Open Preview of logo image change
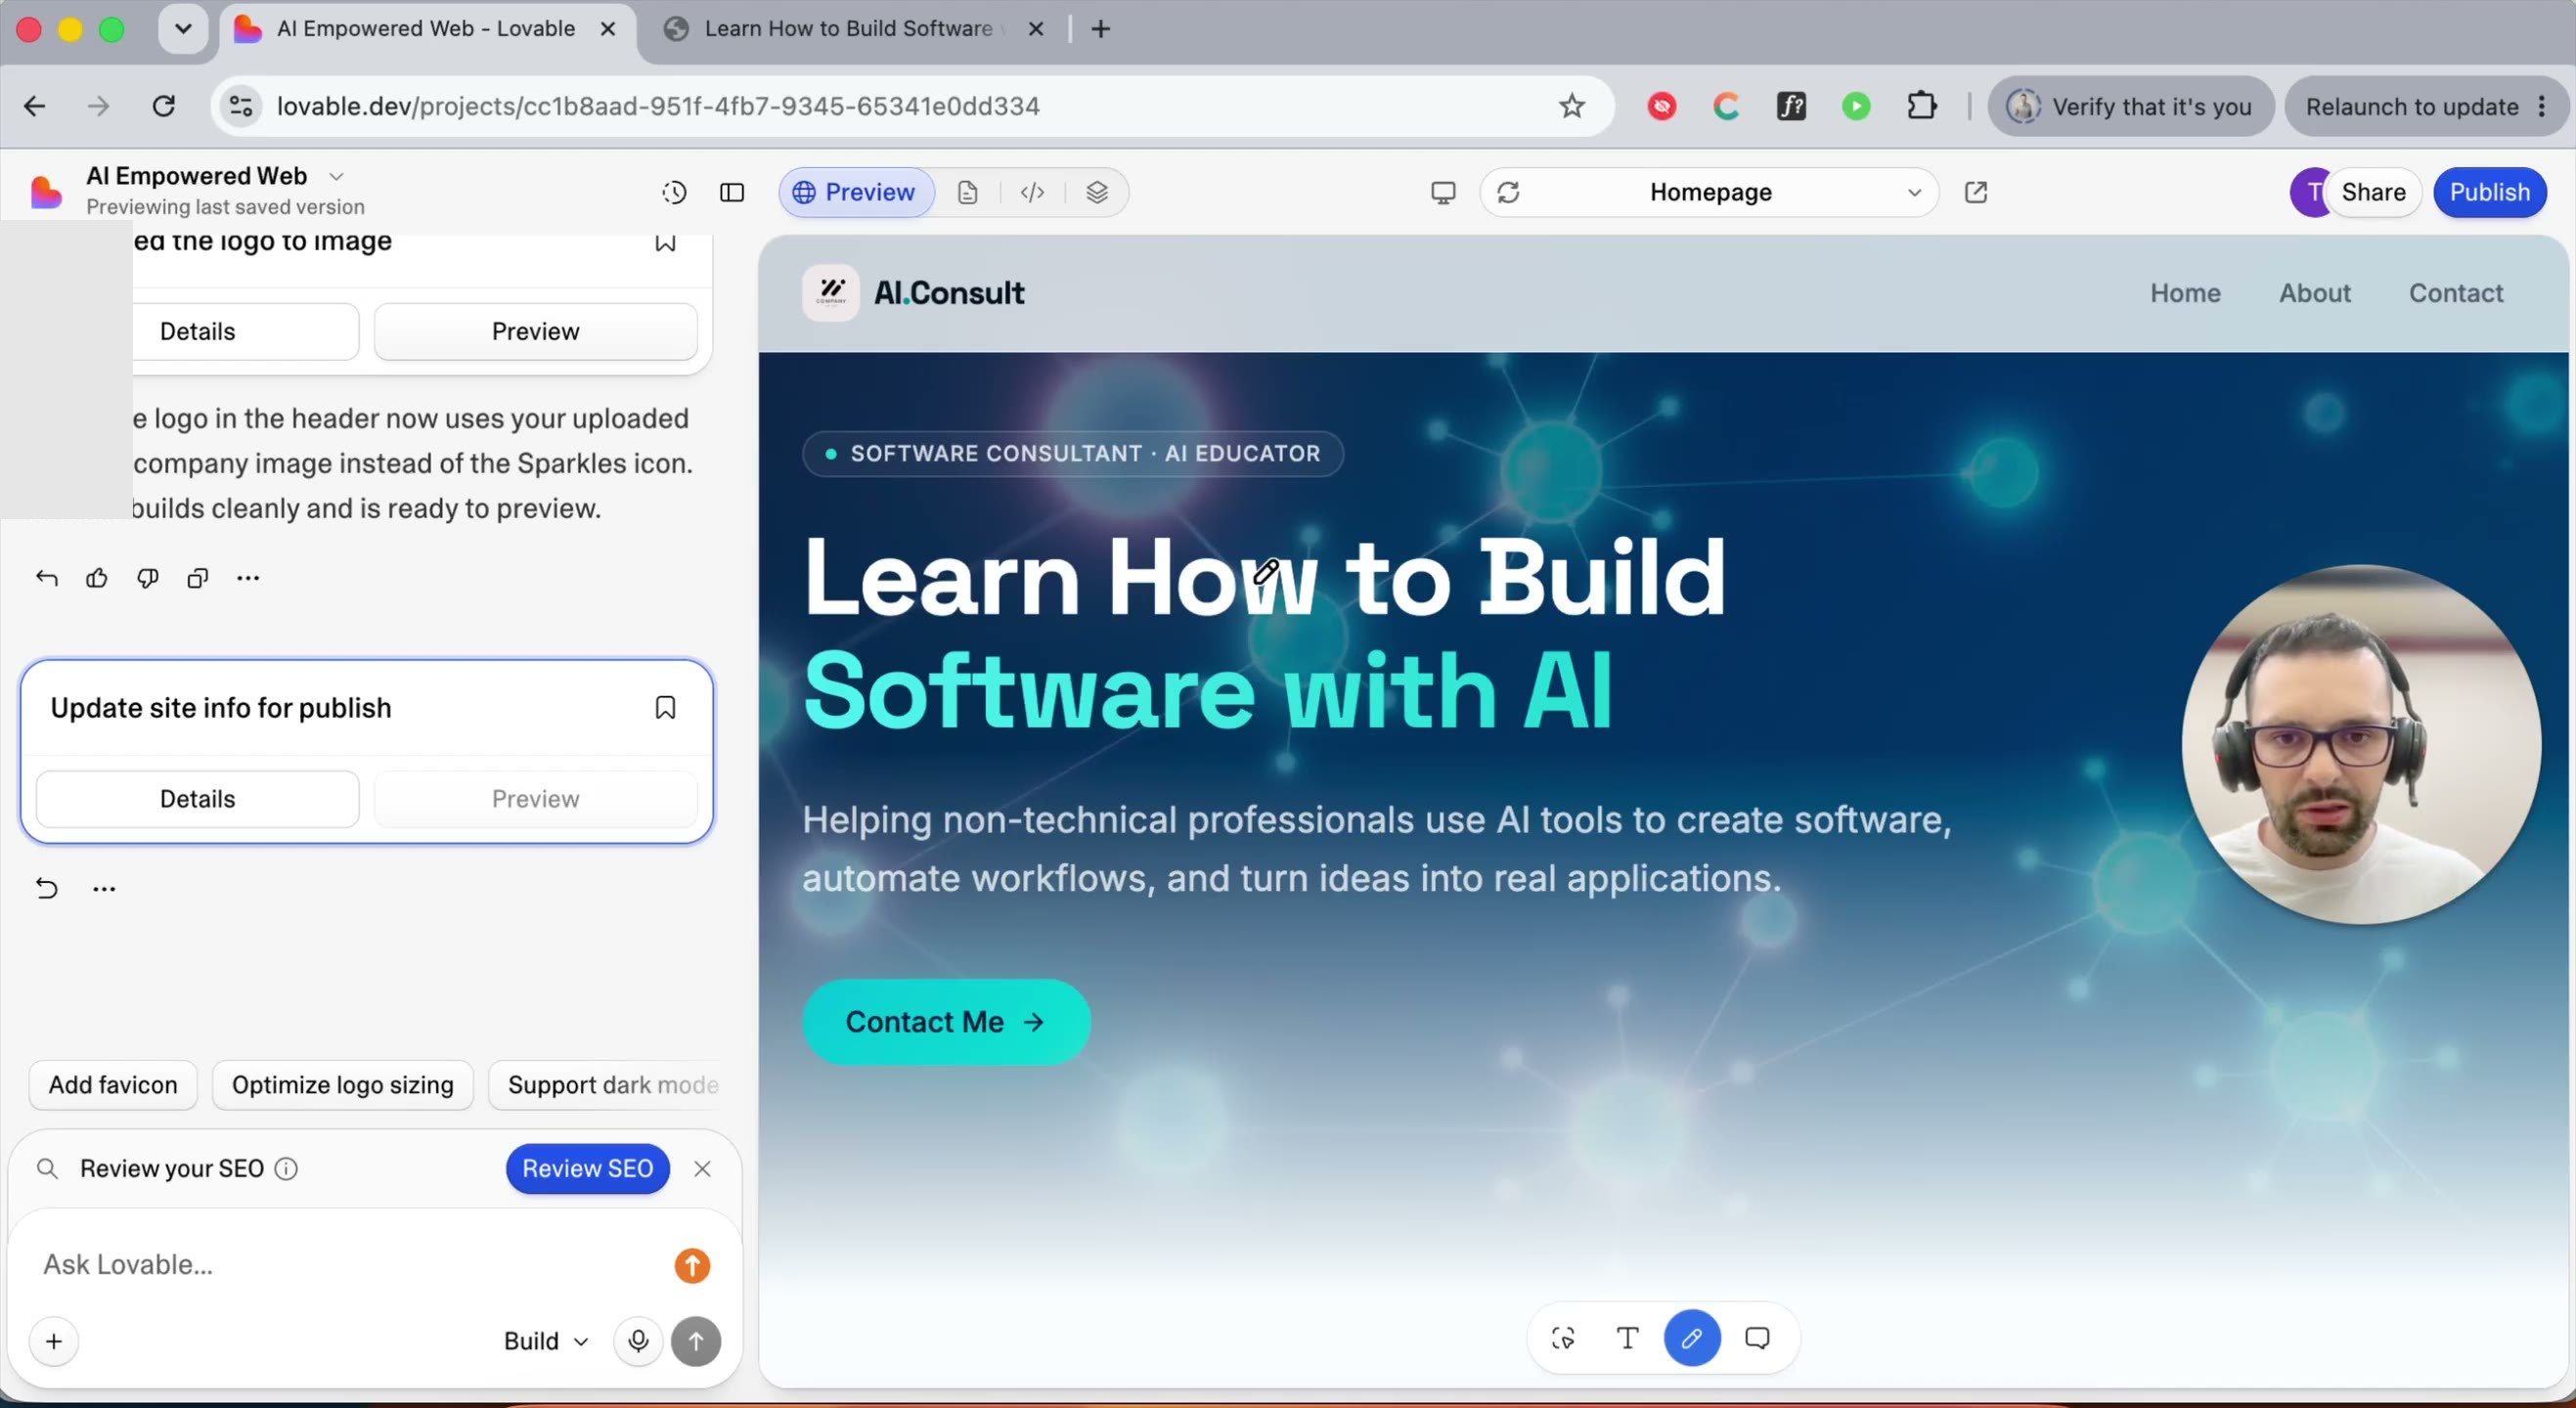Image resolution: width=2576 pixels, height=1408 pixels. pyautogui.click(x=535, y=332)
